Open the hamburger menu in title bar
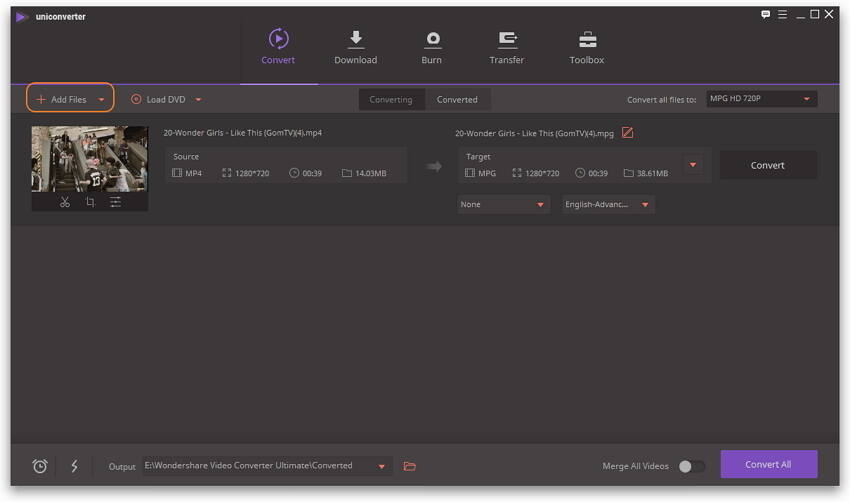 [x=783, y=15]
